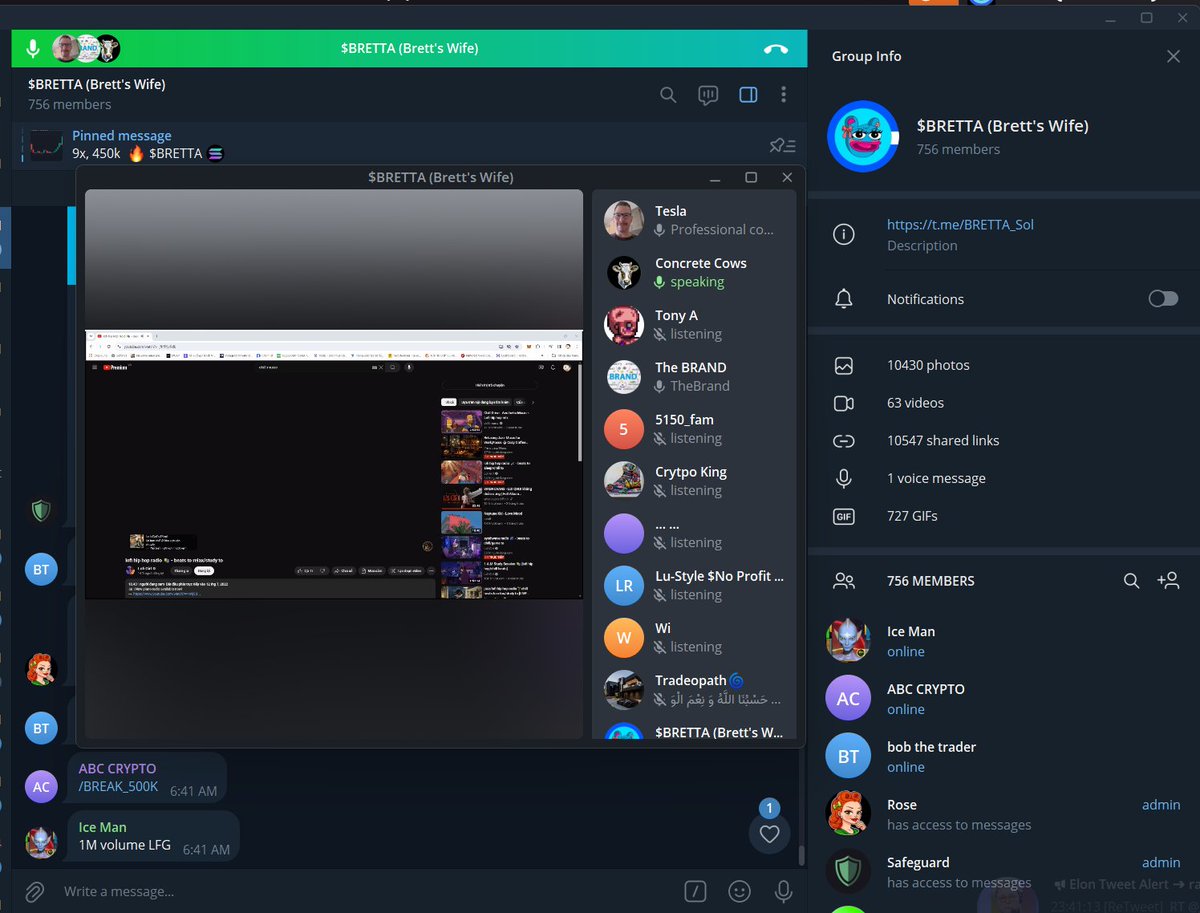Click the $BRETTA group avatar in Group Info
Viewport: 1200px width, 913px height.
(863, 136)
